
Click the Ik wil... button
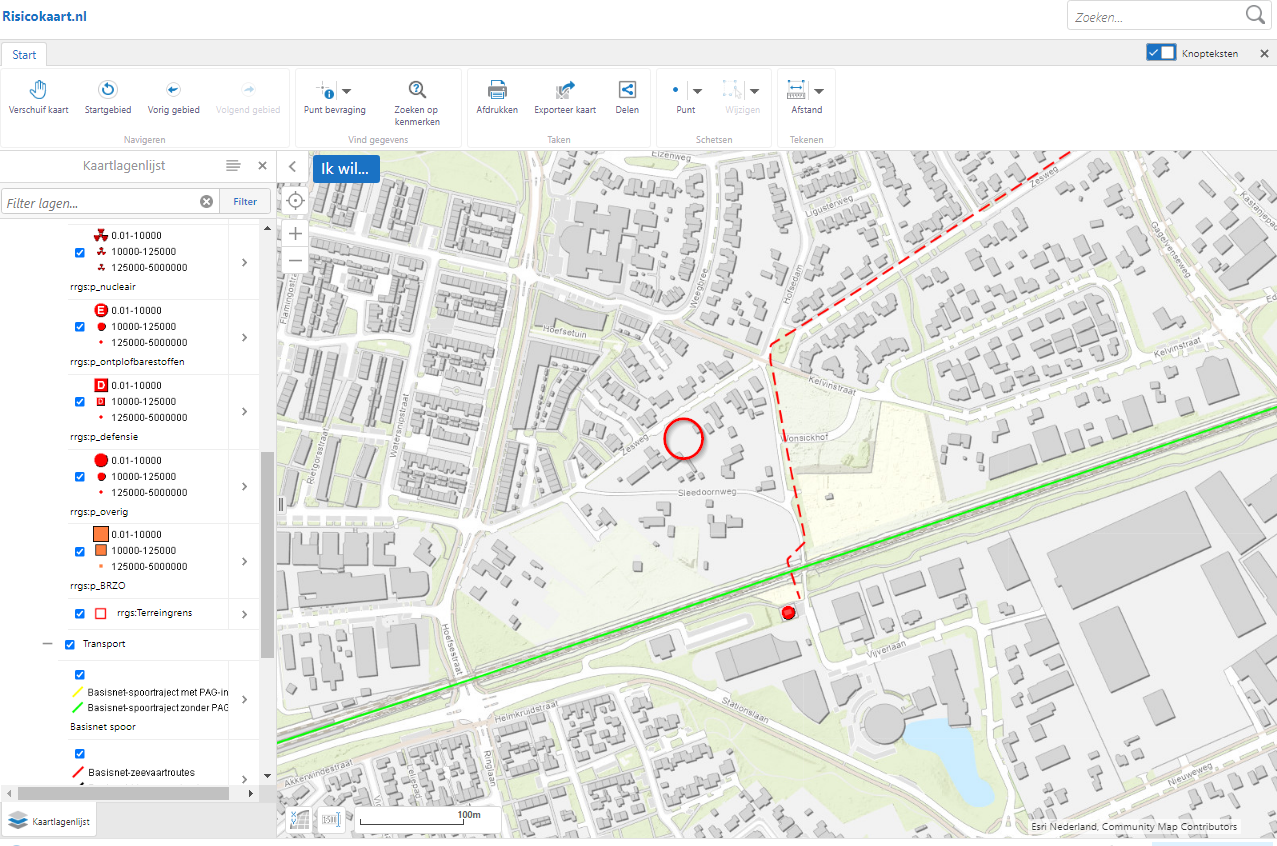[345, 168]
